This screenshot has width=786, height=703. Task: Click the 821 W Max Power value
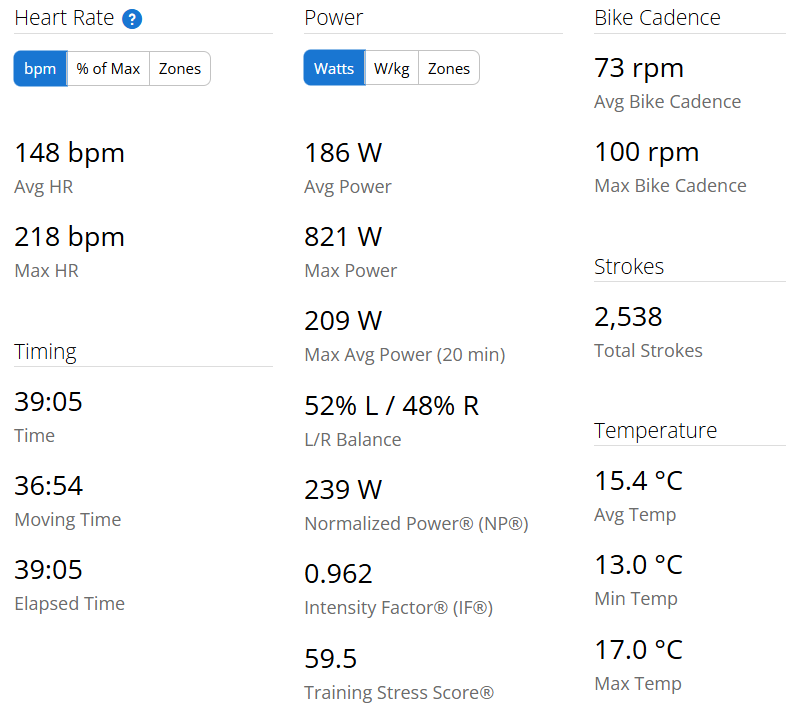[x=343, y=237]
